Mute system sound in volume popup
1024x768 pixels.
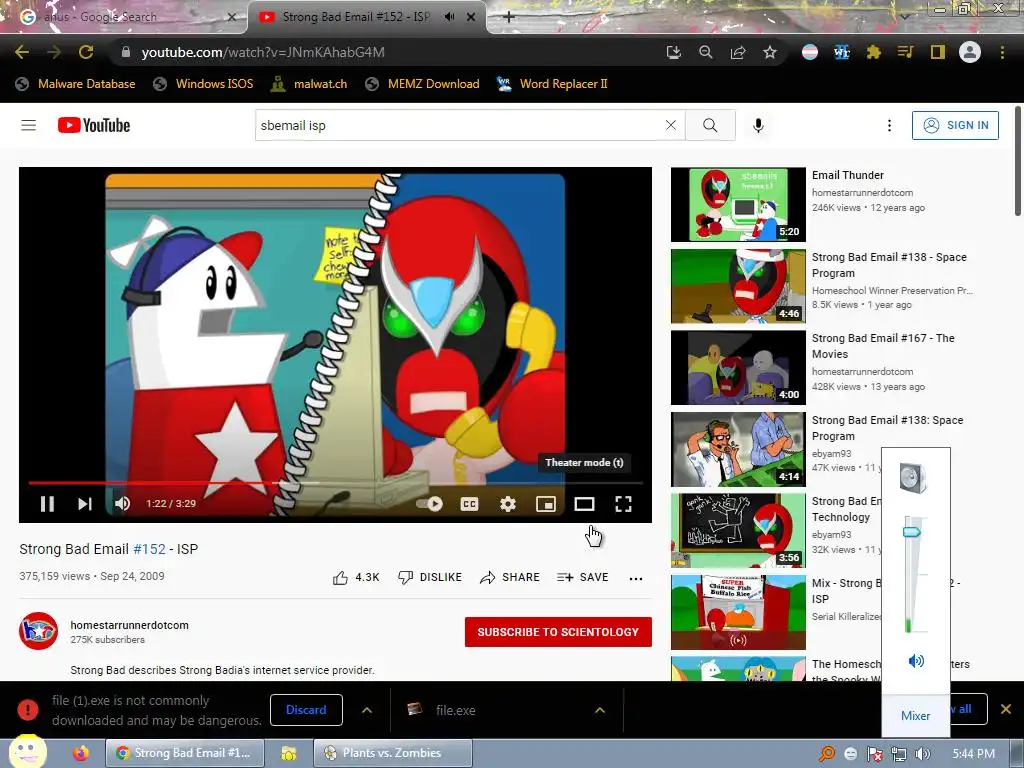[x=916, y=661]
